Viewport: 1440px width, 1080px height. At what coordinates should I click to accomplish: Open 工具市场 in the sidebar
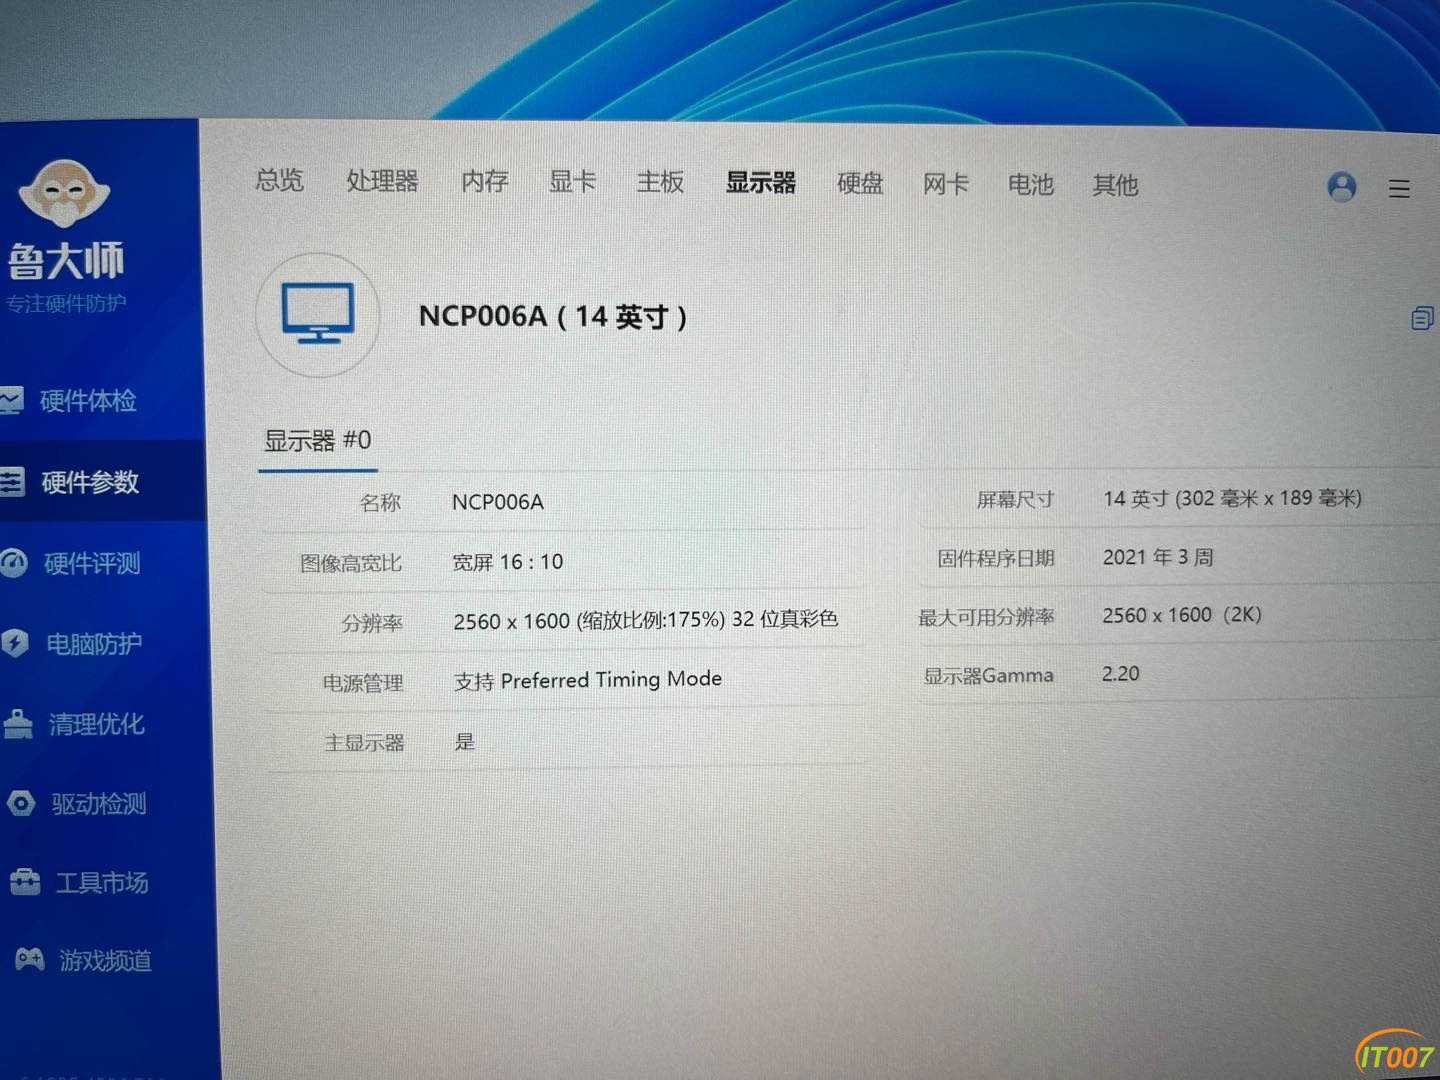[x=102, y=882]
